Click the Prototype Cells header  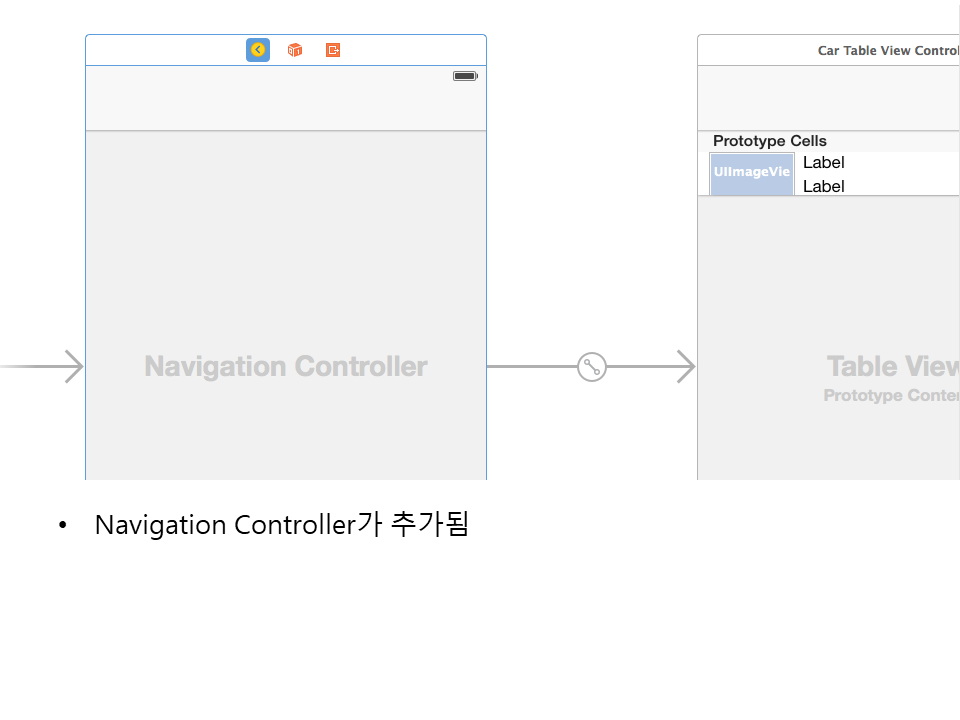770,141
